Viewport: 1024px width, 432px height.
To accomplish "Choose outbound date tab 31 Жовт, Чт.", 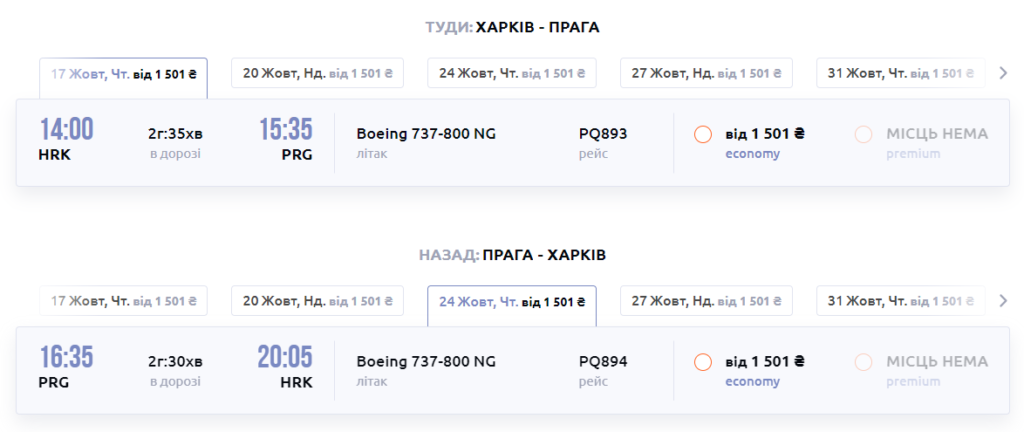I will [901, 73].
